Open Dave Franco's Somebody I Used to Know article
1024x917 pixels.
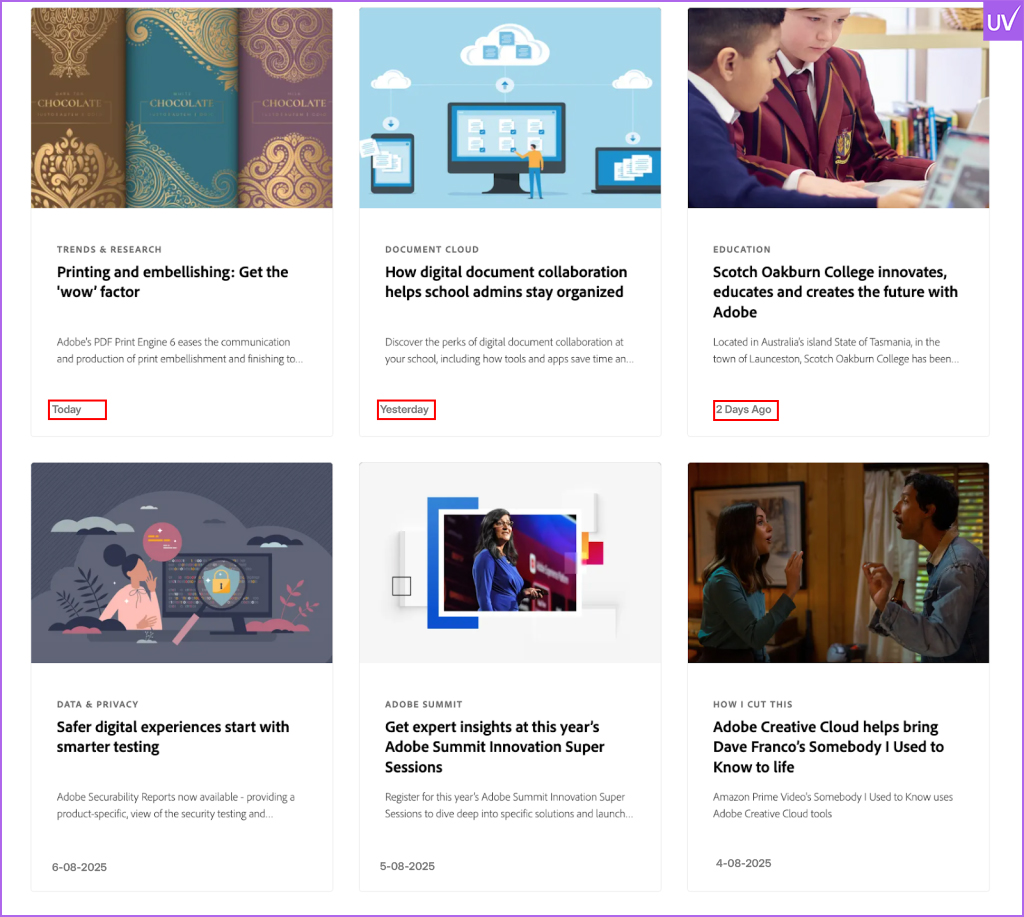pyautogui.click(x=828, y=747)
